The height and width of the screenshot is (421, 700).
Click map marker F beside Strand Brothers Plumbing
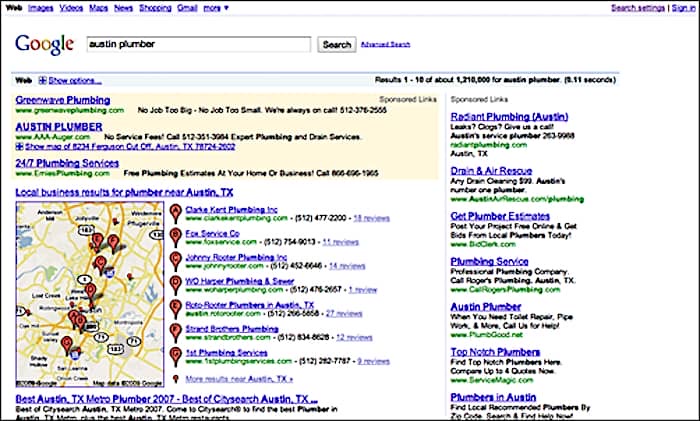click(x=176, y=333)
